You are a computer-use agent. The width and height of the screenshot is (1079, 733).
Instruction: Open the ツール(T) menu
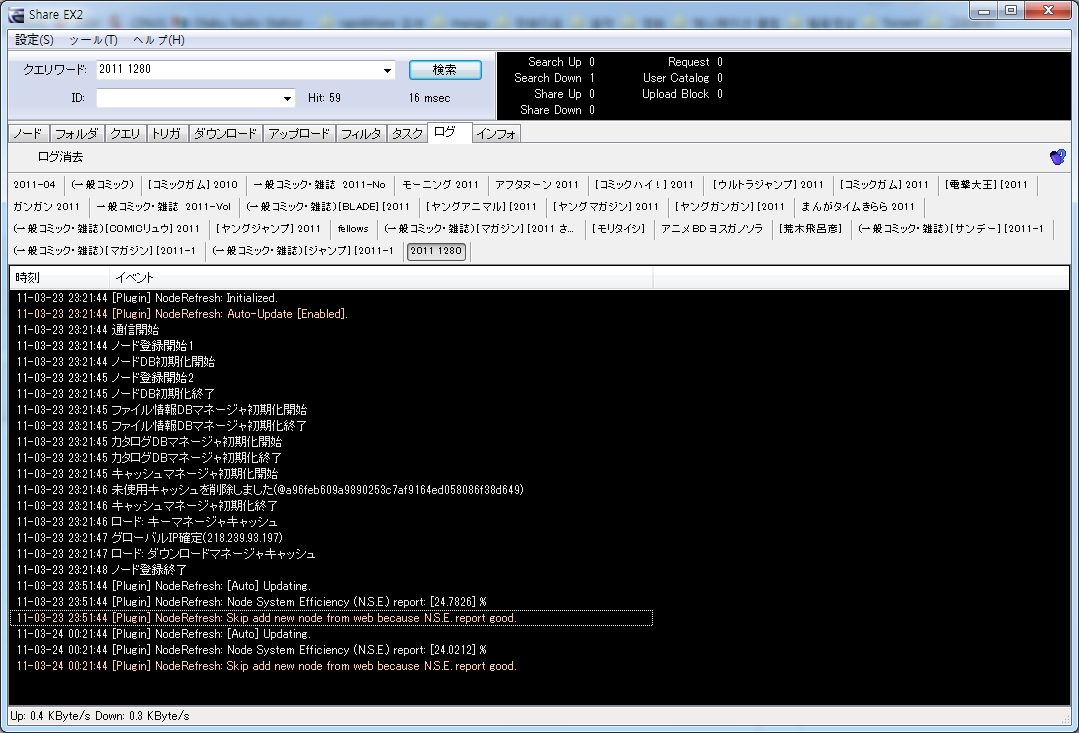pos(94,40)
